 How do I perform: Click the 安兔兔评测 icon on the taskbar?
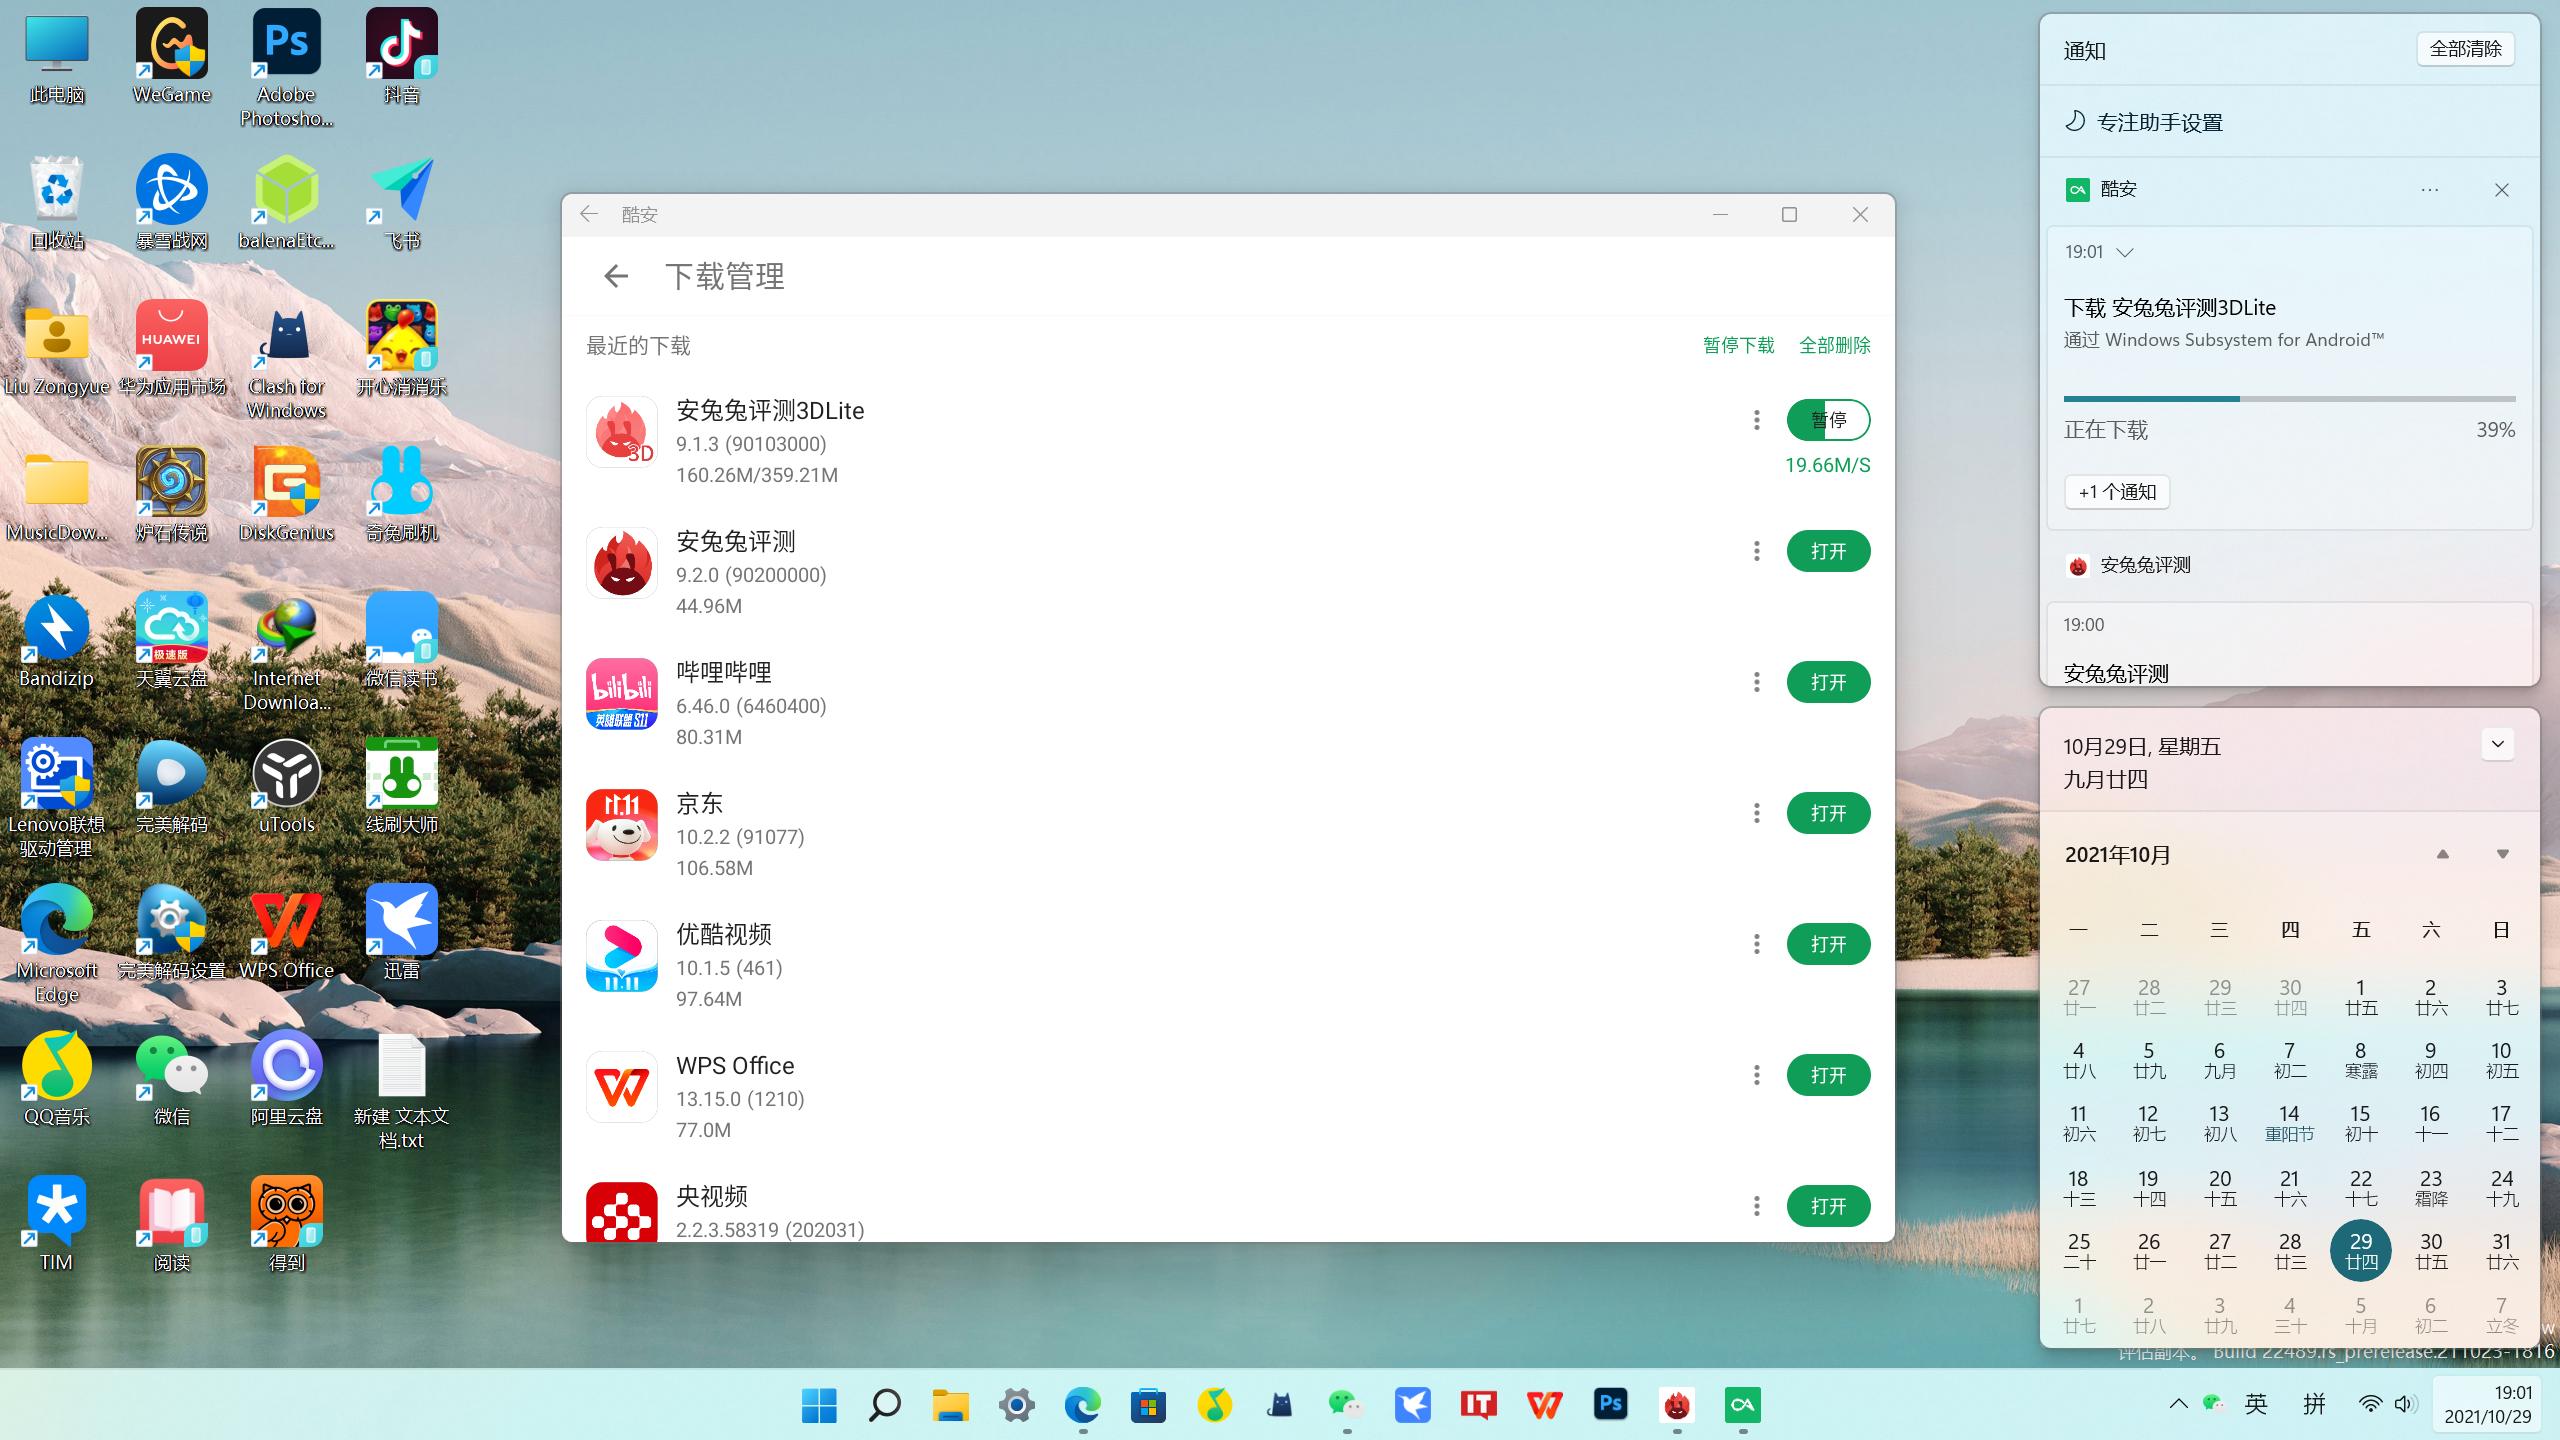pos(1675,1403)
